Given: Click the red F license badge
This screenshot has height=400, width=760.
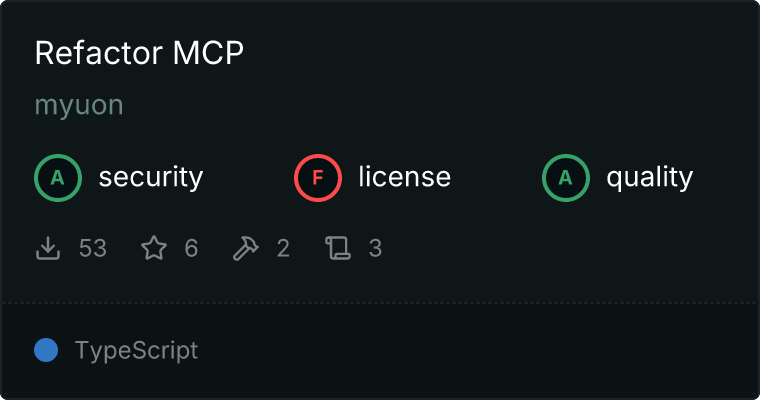Looking at the screenshot, I should 318,178.
